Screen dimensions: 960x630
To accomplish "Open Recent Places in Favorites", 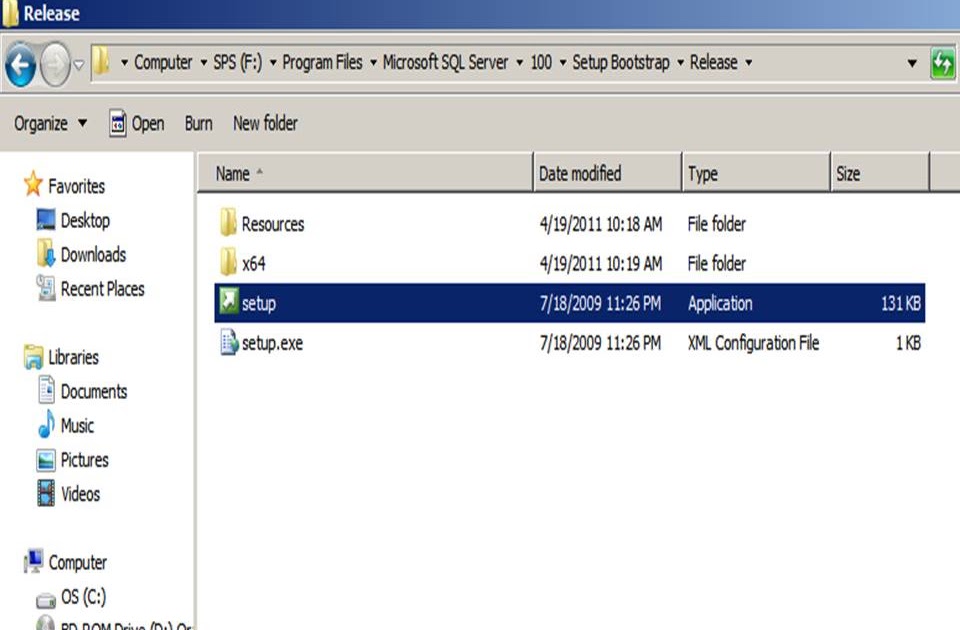I will (102, 289).
